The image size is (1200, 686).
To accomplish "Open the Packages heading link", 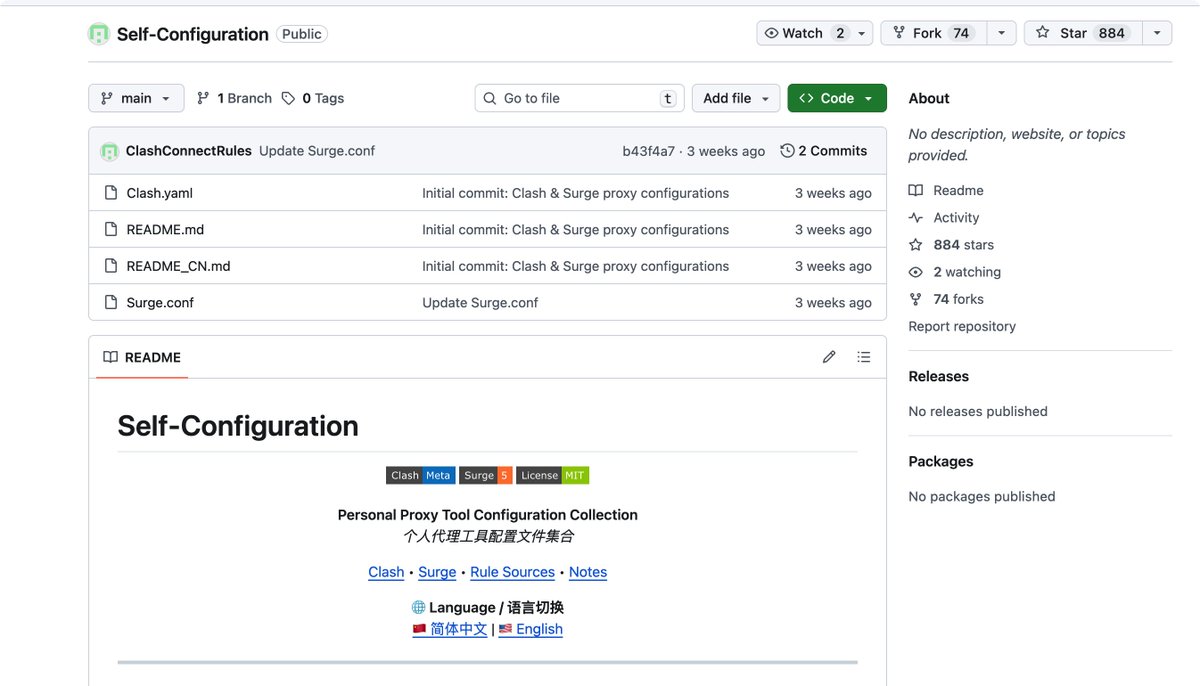I will tap(940, 461).
